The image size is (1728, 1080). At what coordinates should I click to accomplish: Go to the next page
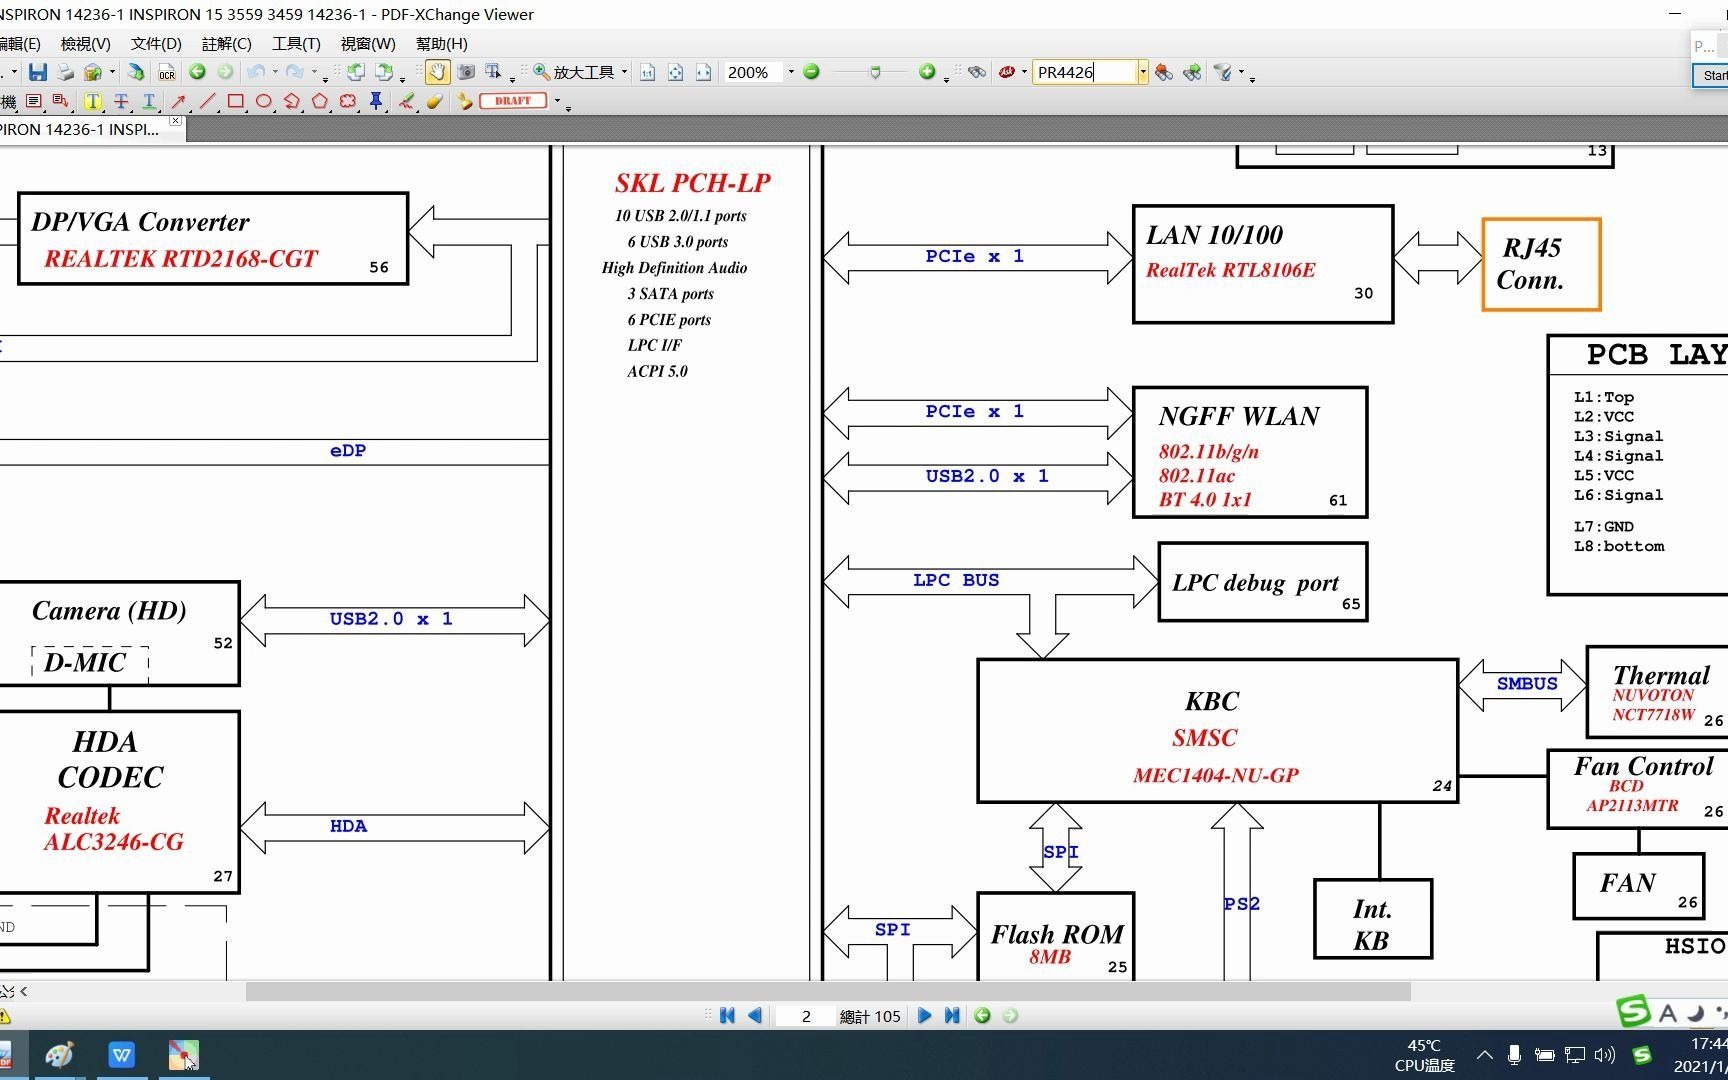point(924,1016)
